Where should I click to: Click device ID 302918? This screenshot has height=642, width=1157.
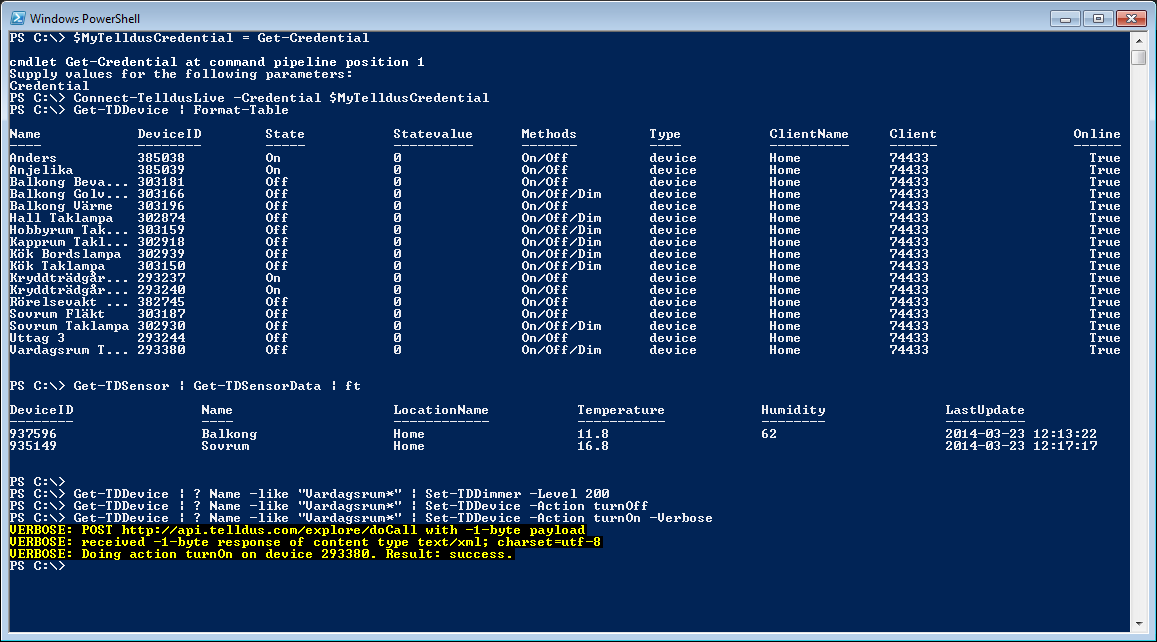(x=161, y=242)
